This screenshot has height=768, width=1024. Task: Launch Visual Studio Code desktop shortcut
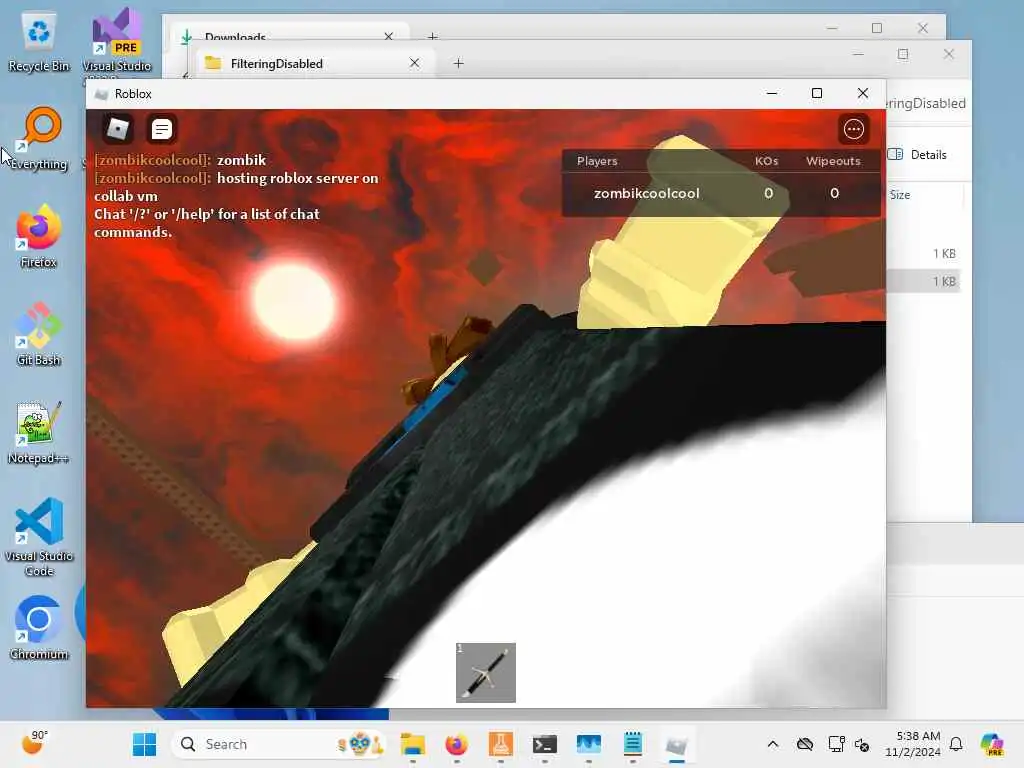tap(39, 537)
